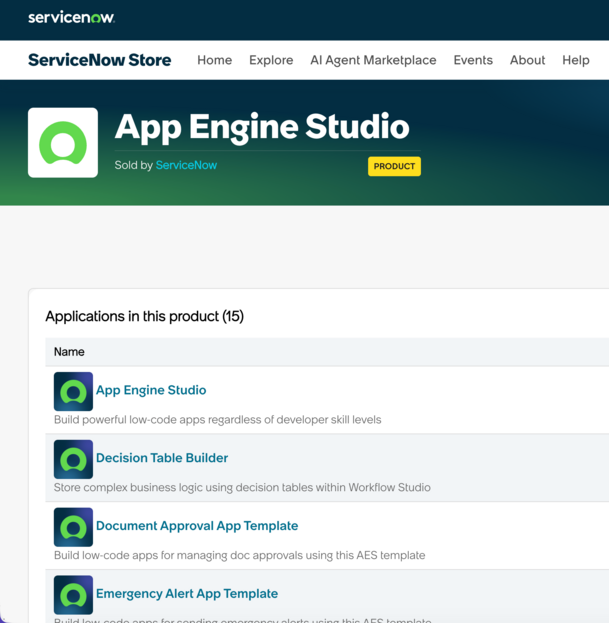Open the ServiceNow seller link
This screenshot has width=609, height=623.
186,165
